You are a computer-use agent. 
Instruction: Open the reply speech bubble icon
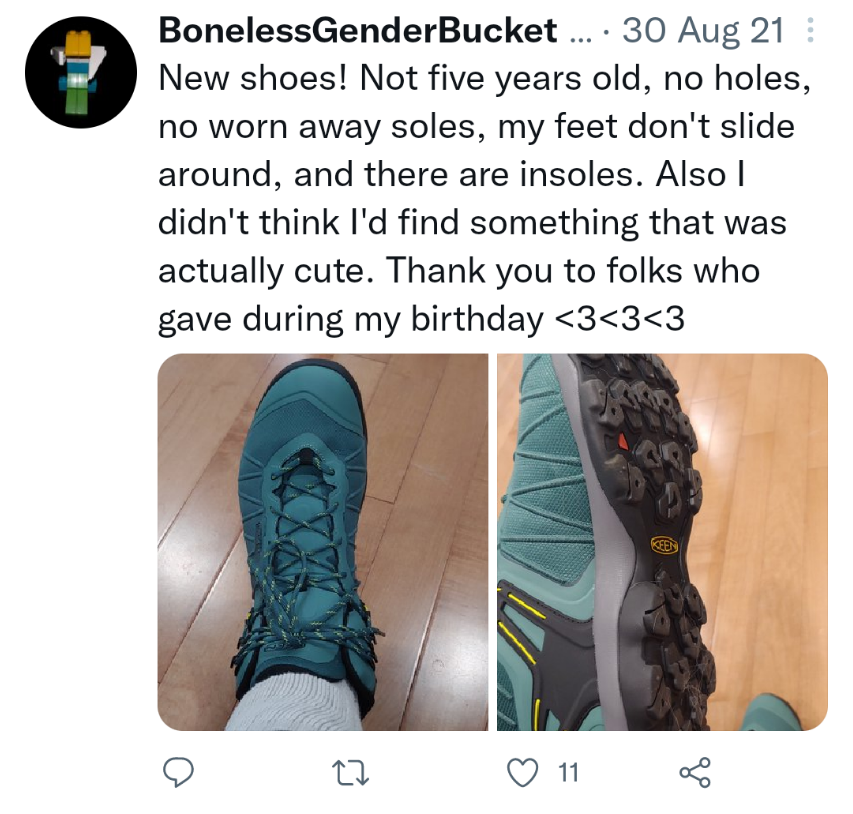tap(178, 772)
